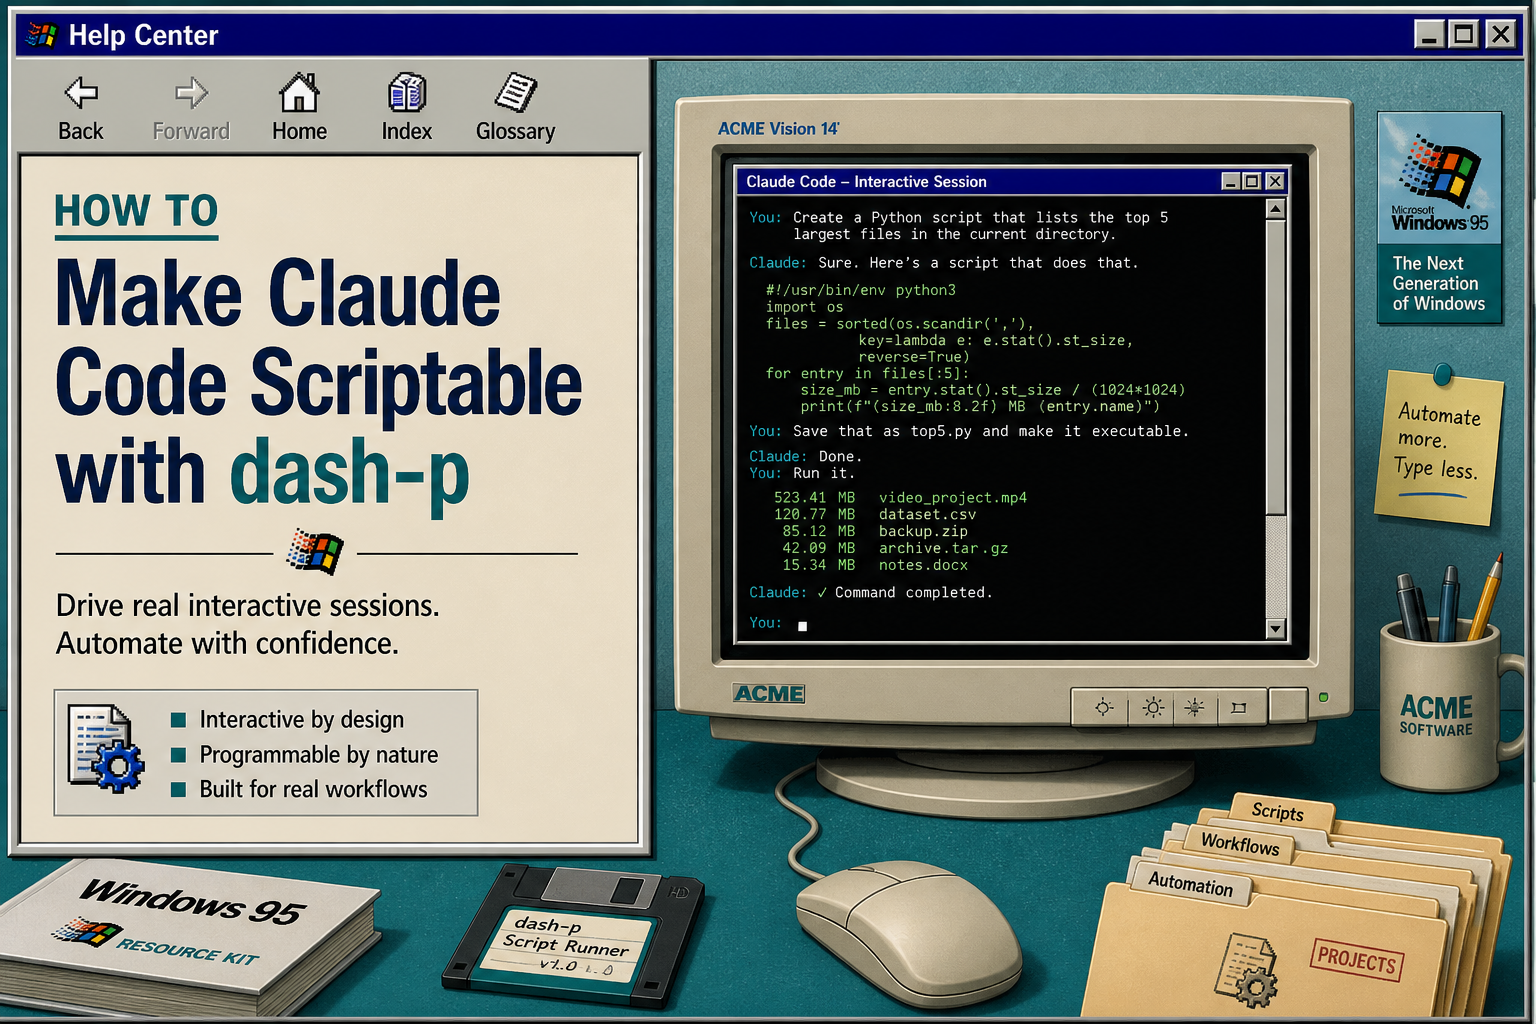The image size is (1536, 1024).
Task: Click the flag logo on the Resource Kit book
Action: click(85, 932)
